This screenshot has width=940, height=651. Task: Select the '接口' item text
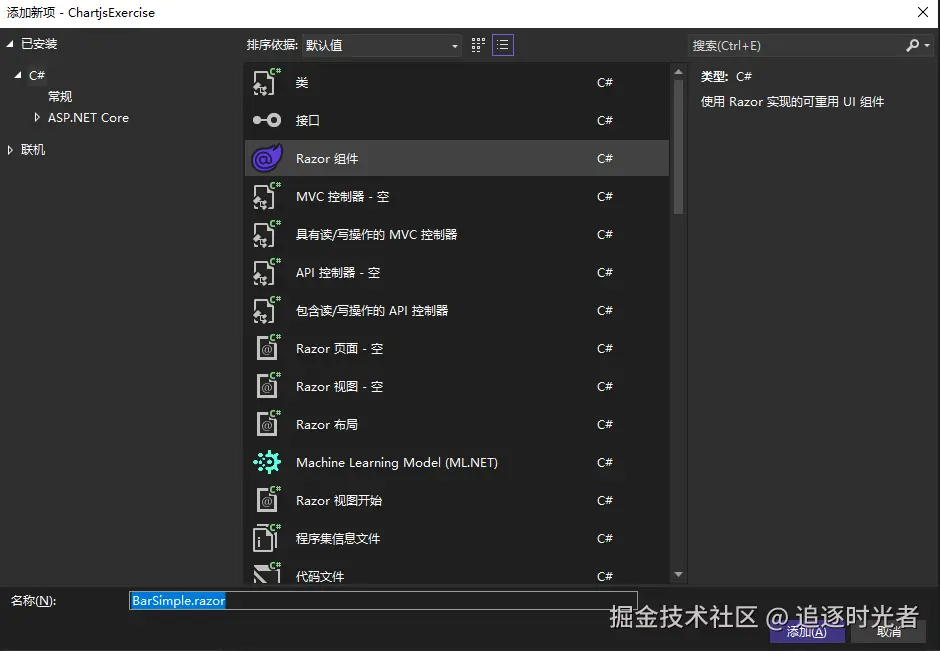pos(308,120)
